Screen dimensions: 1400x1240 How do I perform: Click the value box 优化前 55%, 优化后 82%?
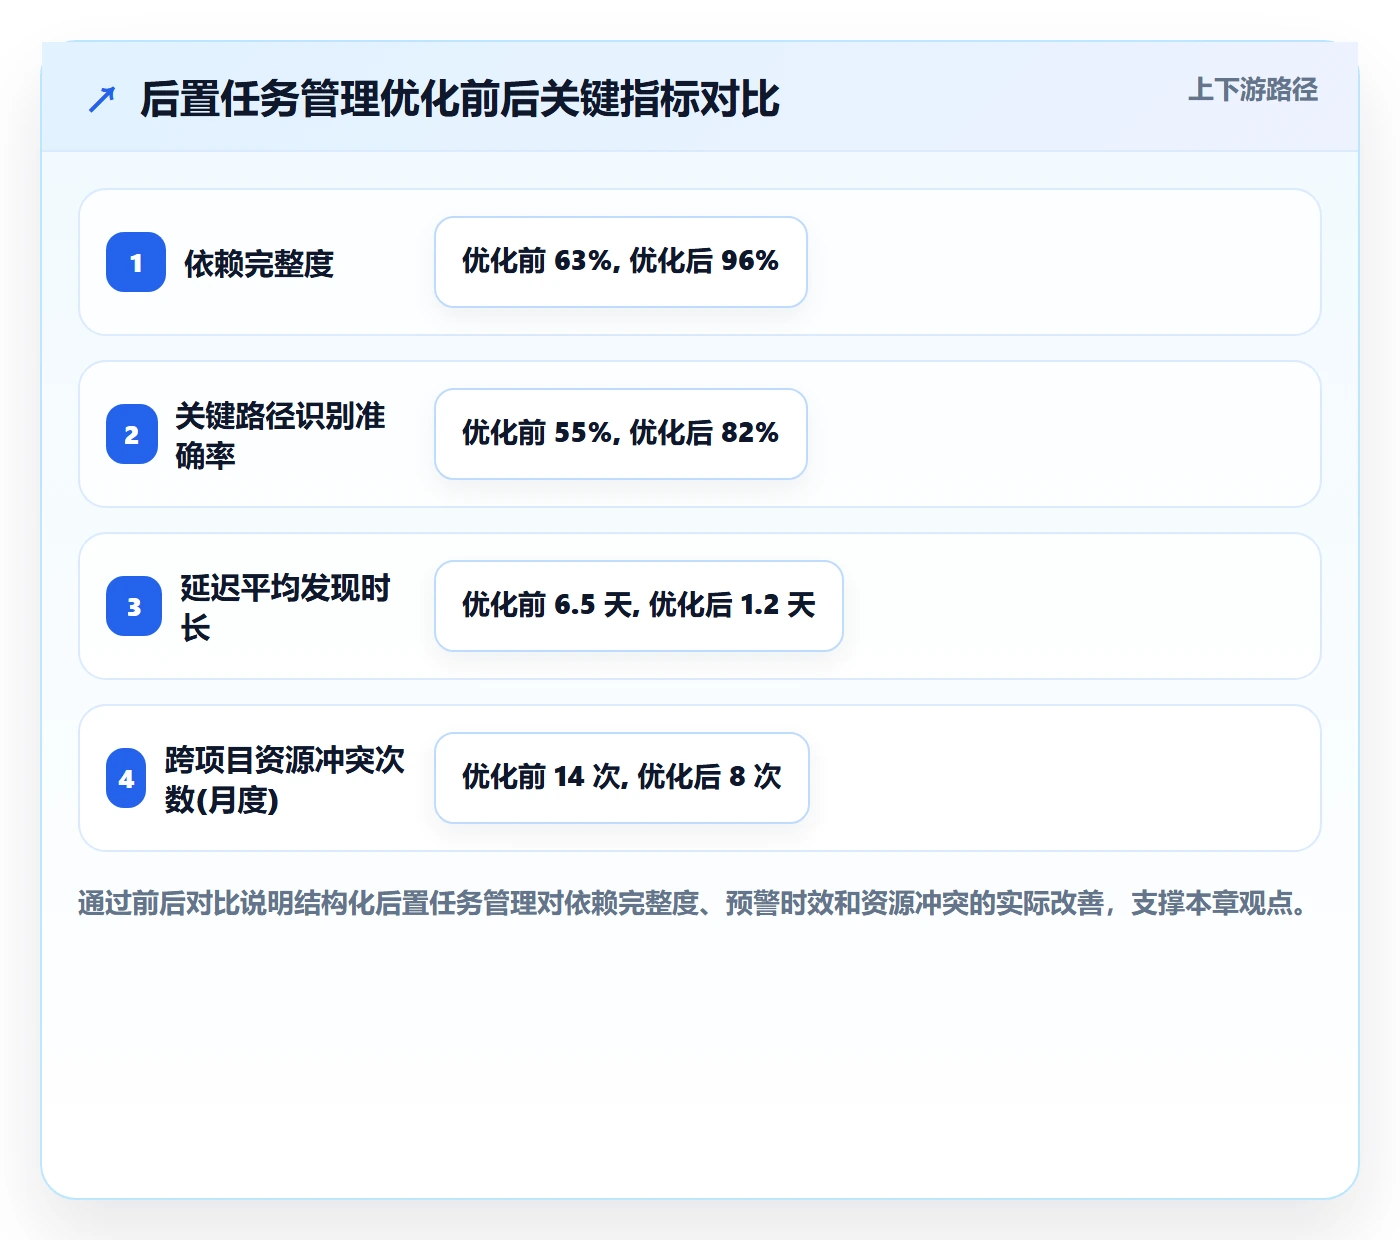[621, 434]
